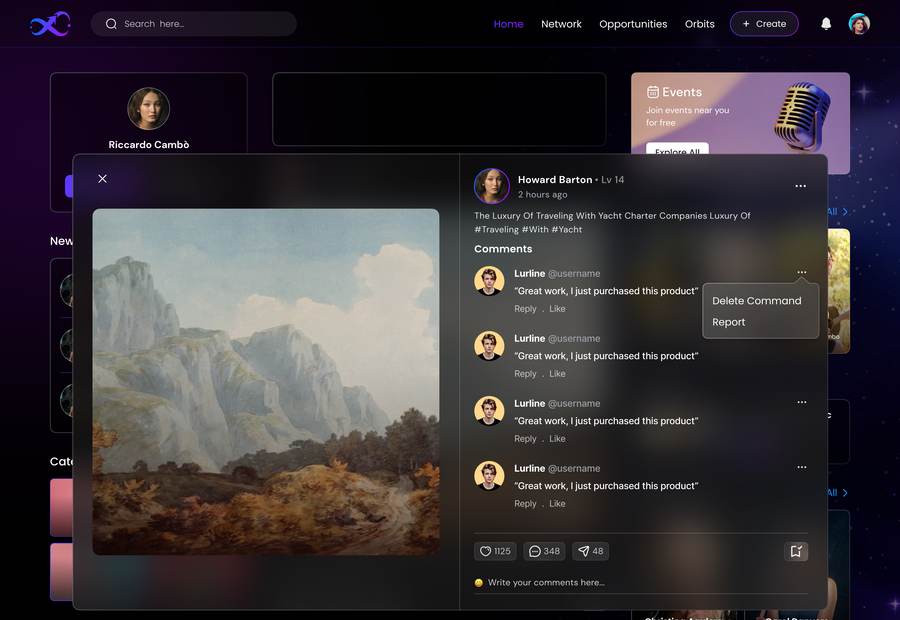Screen dimensions: 900x620
Task: Click the Create button
Action: click(x=764, y=24)
